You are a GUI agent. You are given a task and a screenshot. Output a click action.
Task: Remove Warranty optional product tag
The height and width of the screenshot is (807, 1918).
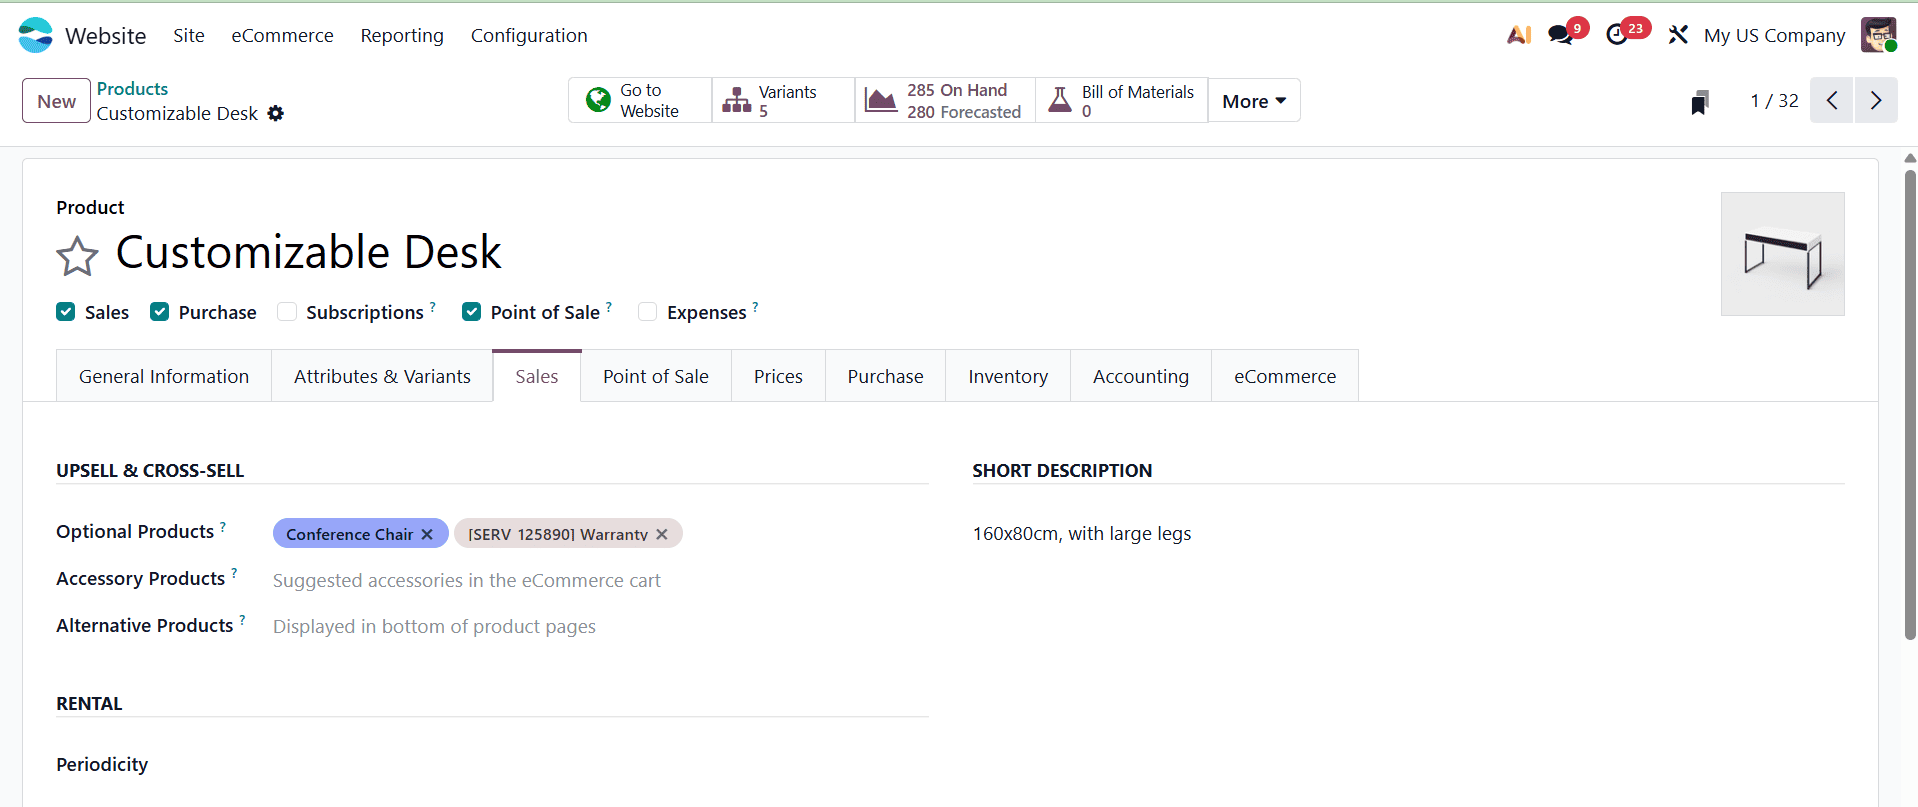662,534
